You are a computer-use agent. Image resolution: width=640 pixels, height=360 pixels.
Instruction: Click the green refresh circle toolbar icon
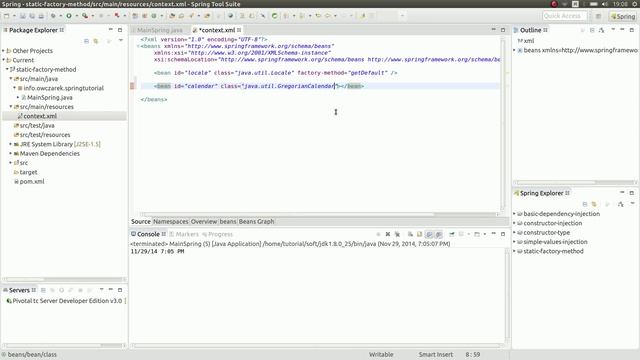click(x=274, y=16)
